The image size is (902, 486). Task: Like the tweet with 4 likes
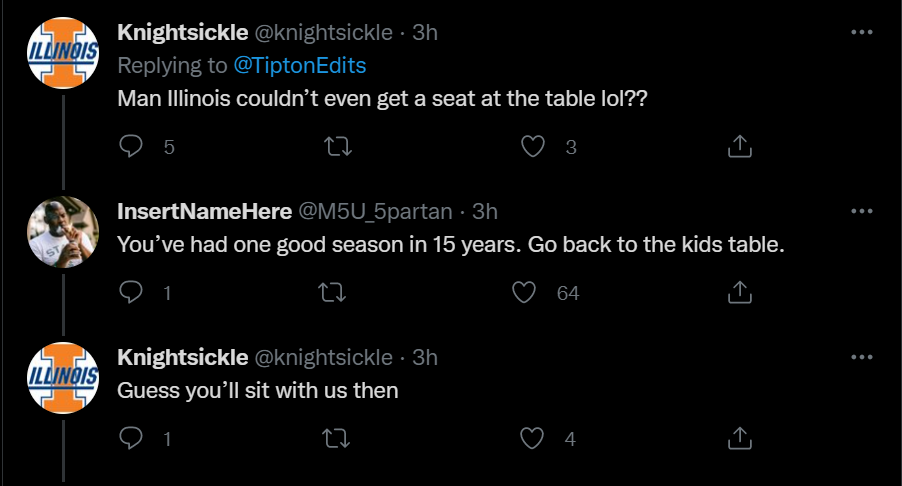point(534,438)
